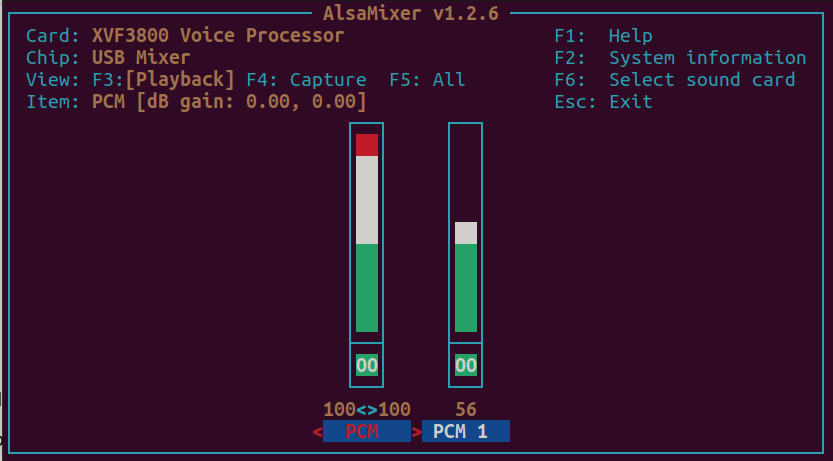Click the PCM volume bar red top segment
833x461 pixels.
pos(367,145)
